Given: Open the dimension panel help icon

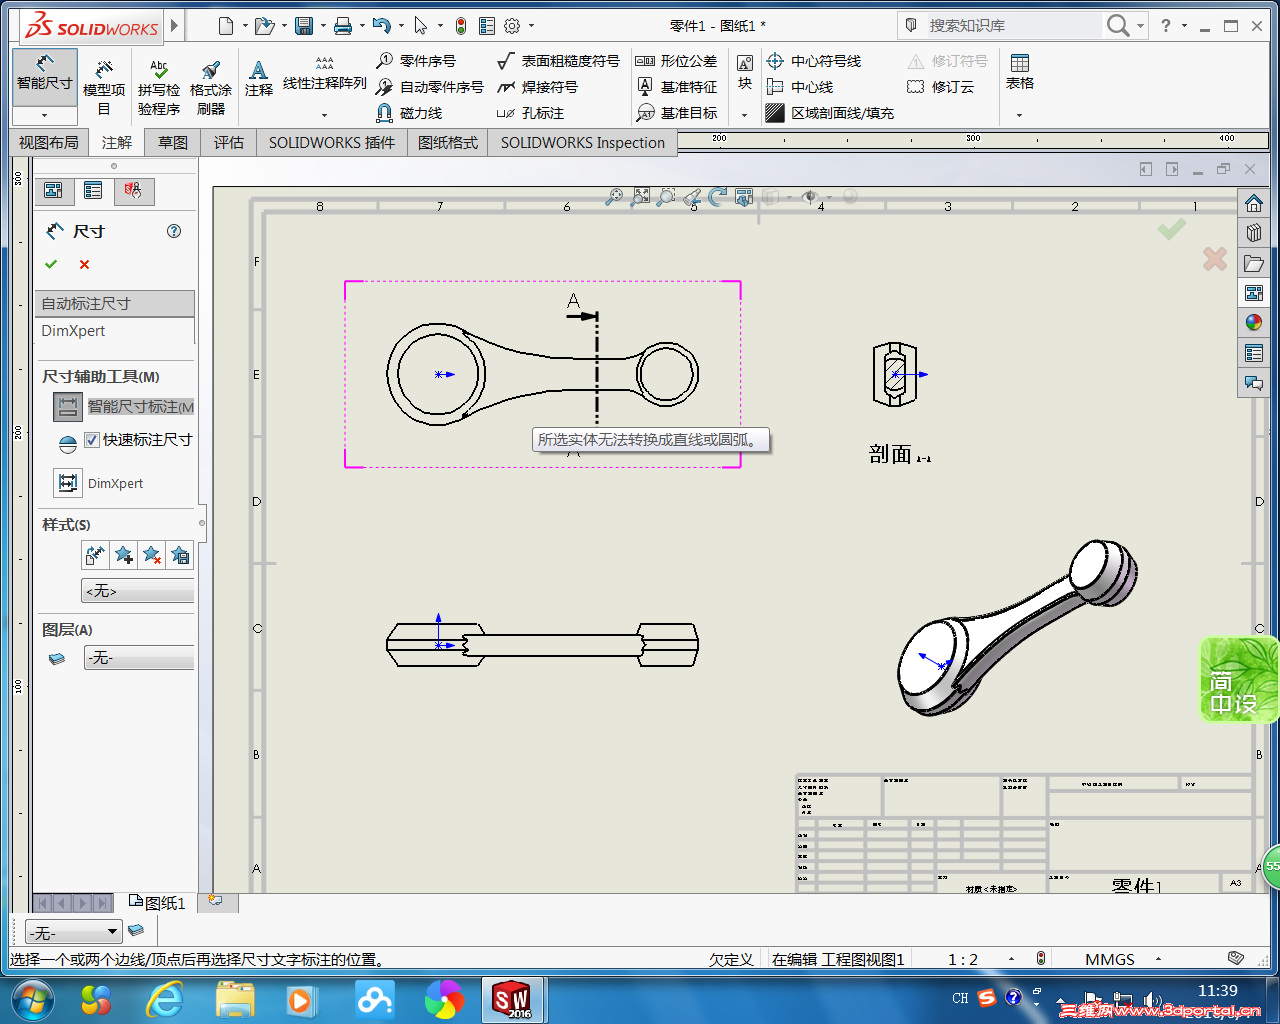Looking at the screenshot, I should pyautogui.click(x=174, y=231).
